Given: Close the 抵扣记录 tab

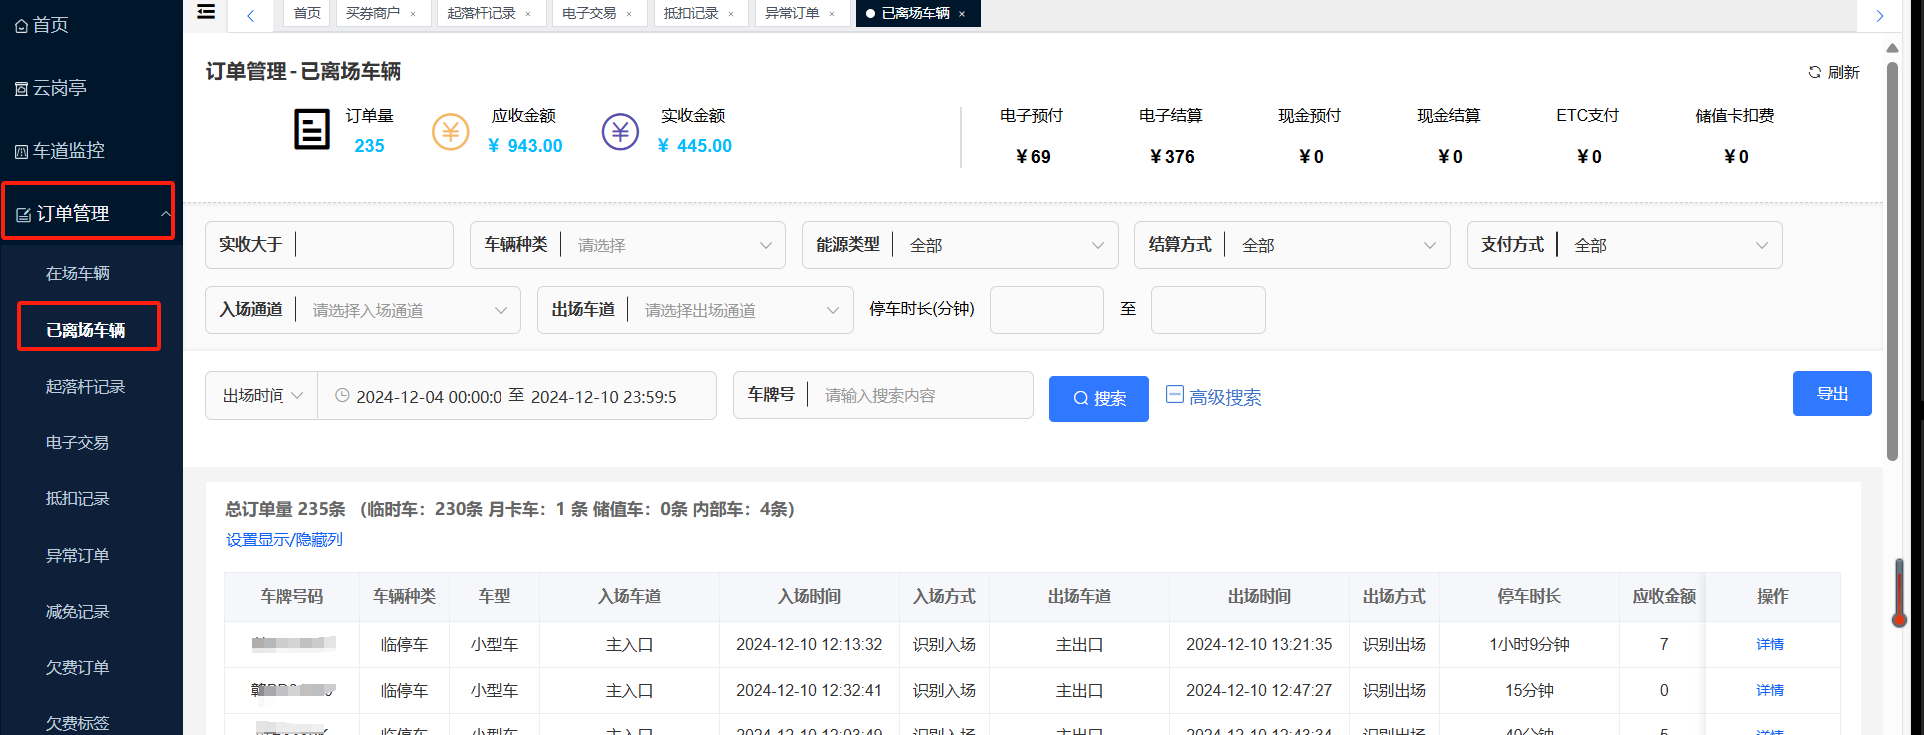Looking at the screenshot, I should pos(731,14).
